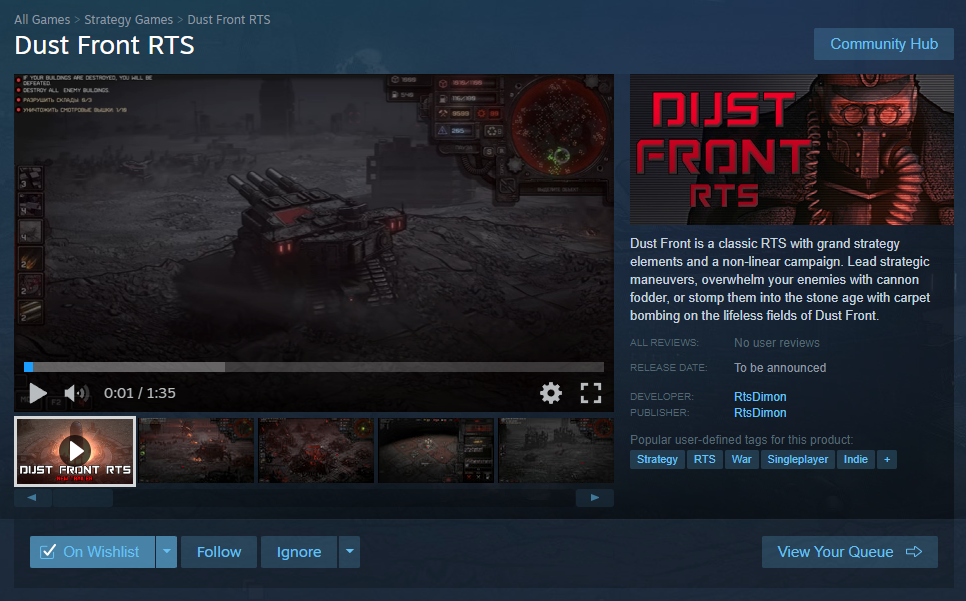Select the Indie tag

point(855,459)
